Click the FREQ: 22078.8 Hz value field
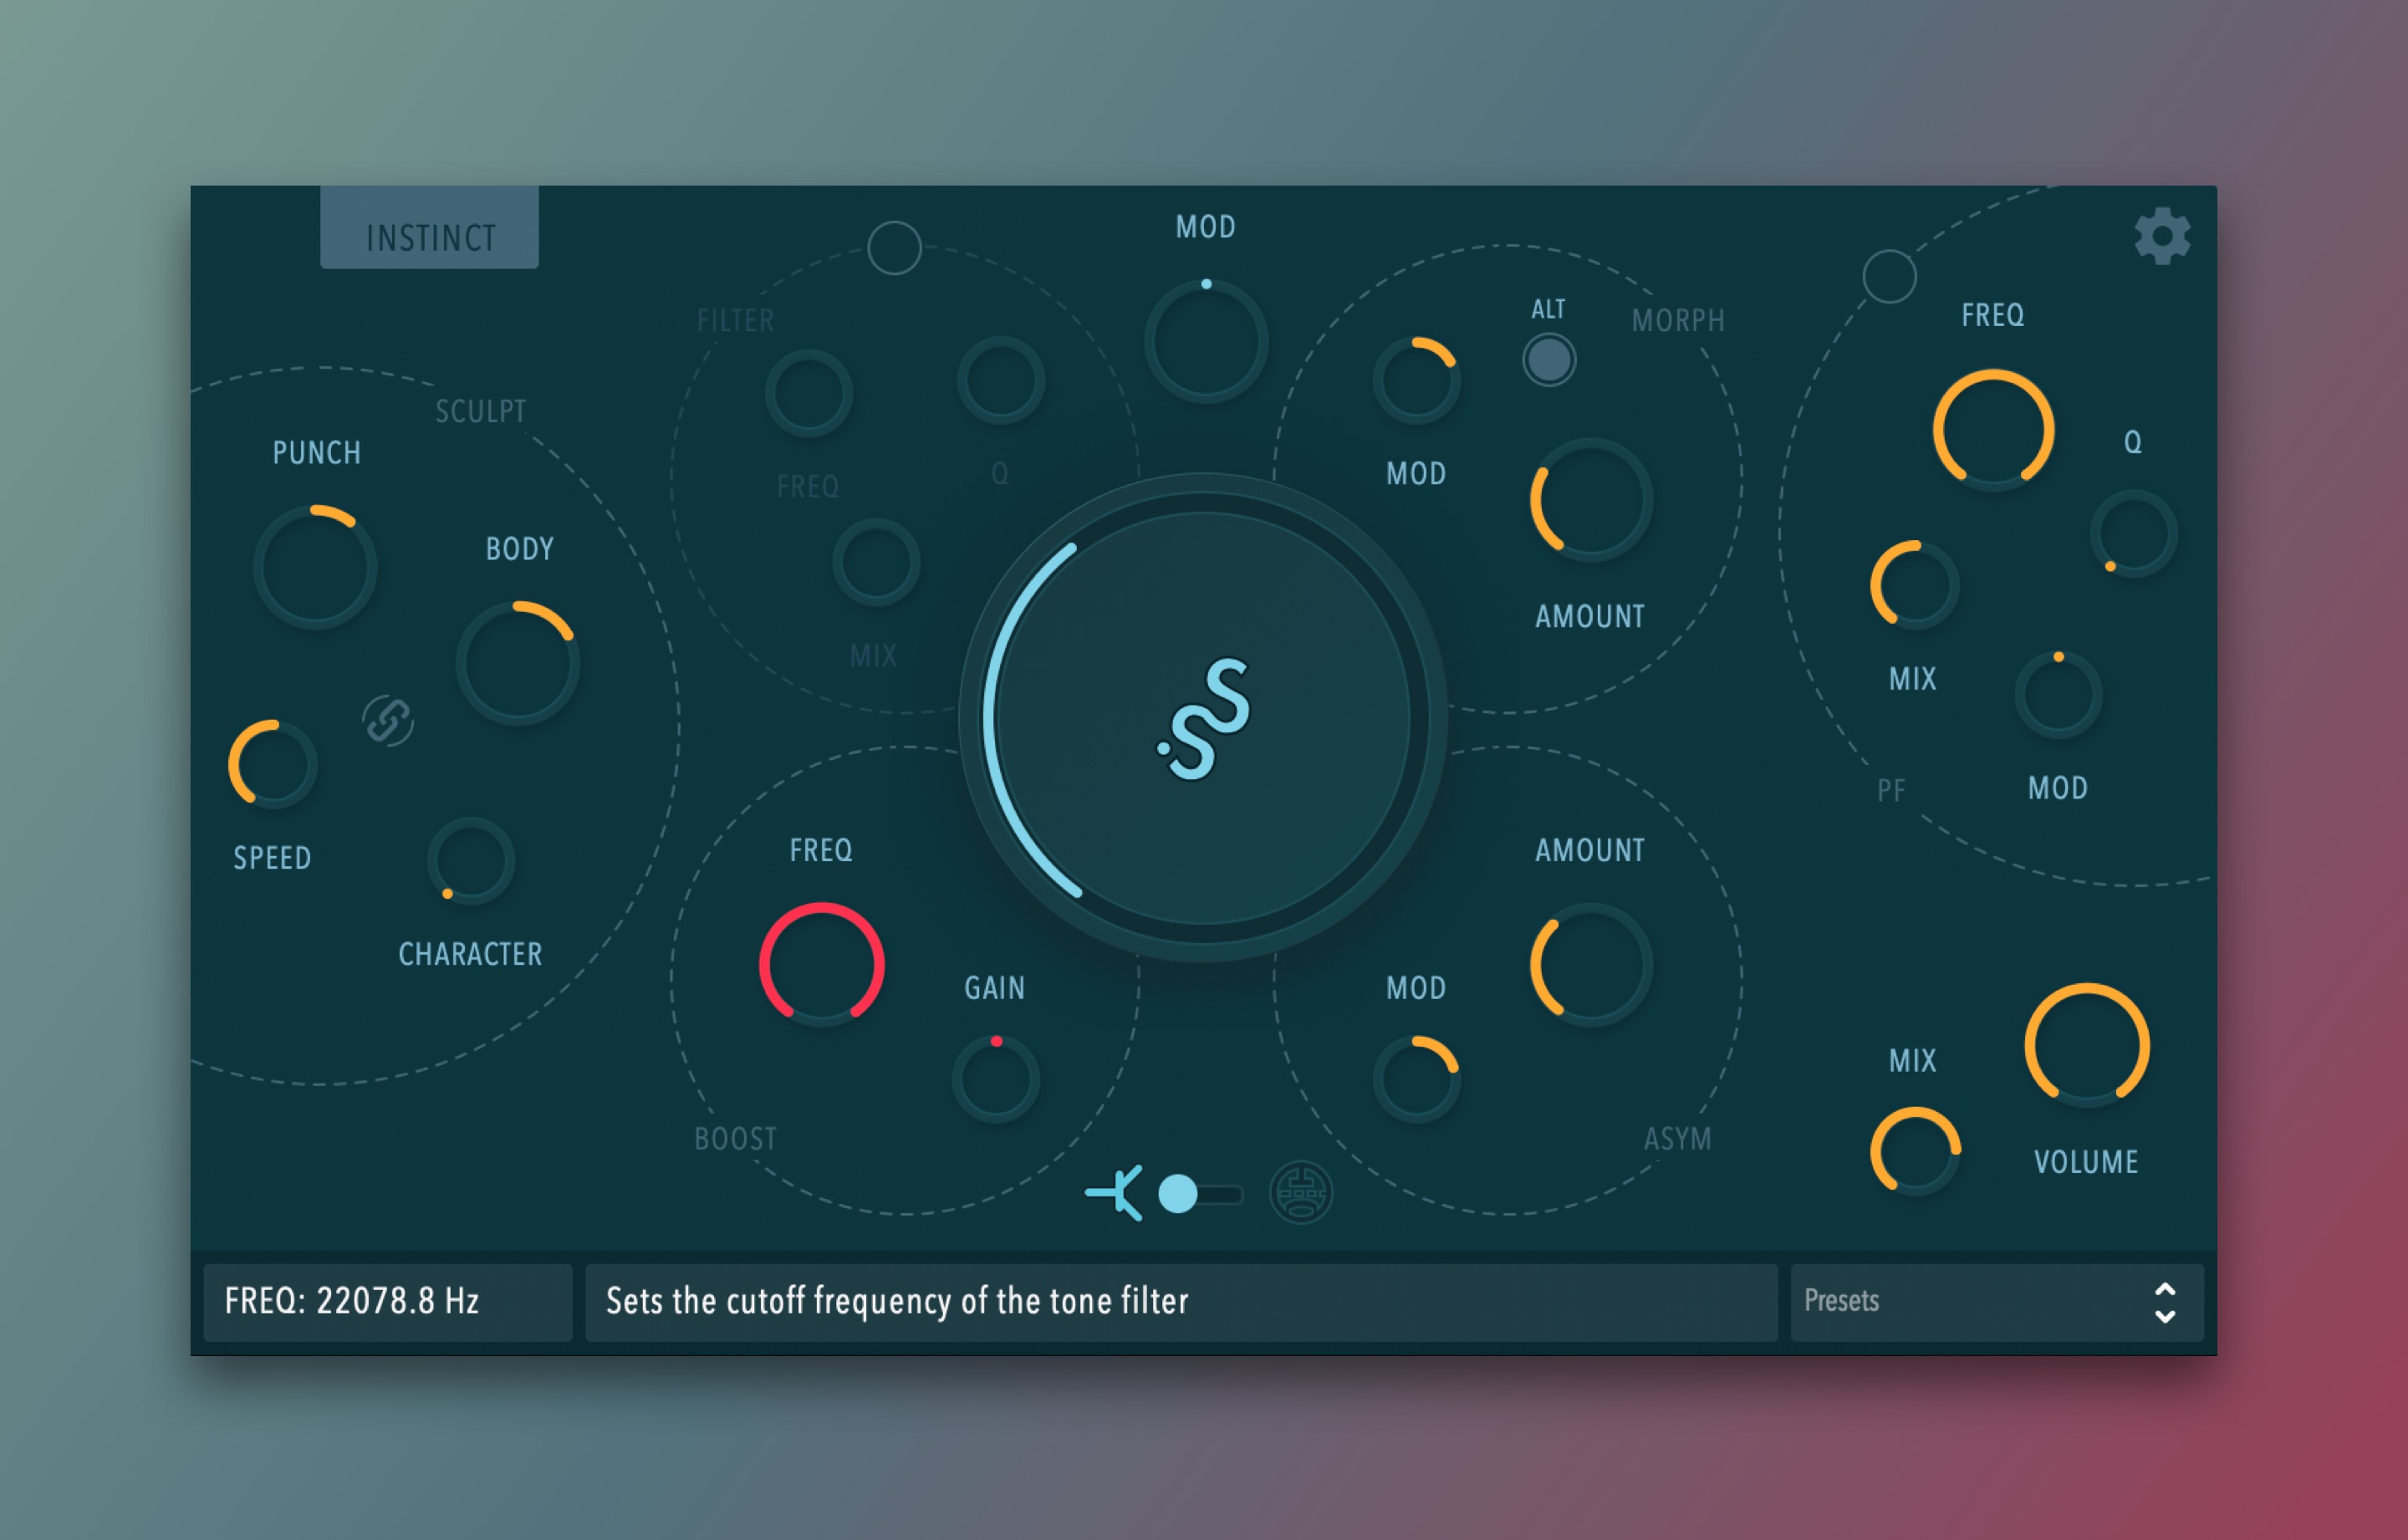2408x1540 pixels. point(388,1302)
